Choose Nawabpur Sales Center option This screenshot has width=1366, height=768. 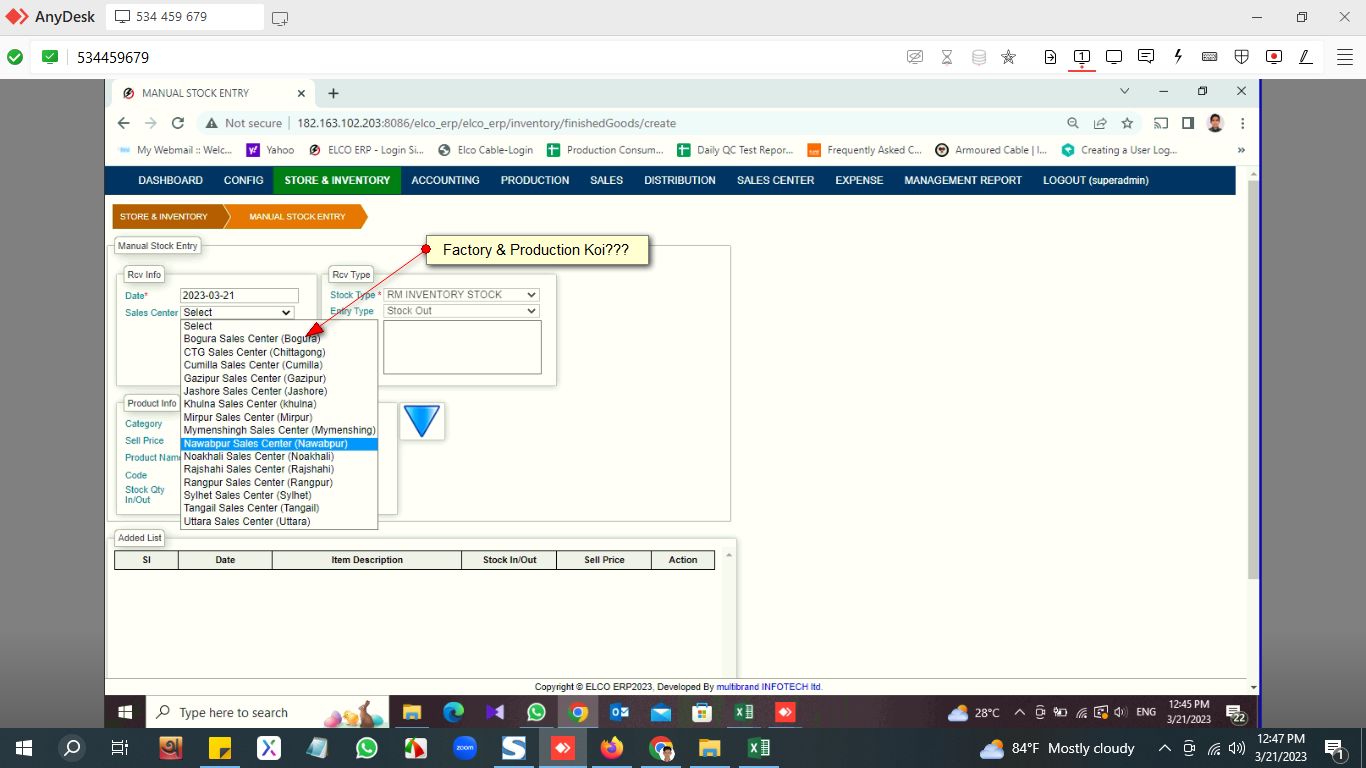click(x=279, y=444)
